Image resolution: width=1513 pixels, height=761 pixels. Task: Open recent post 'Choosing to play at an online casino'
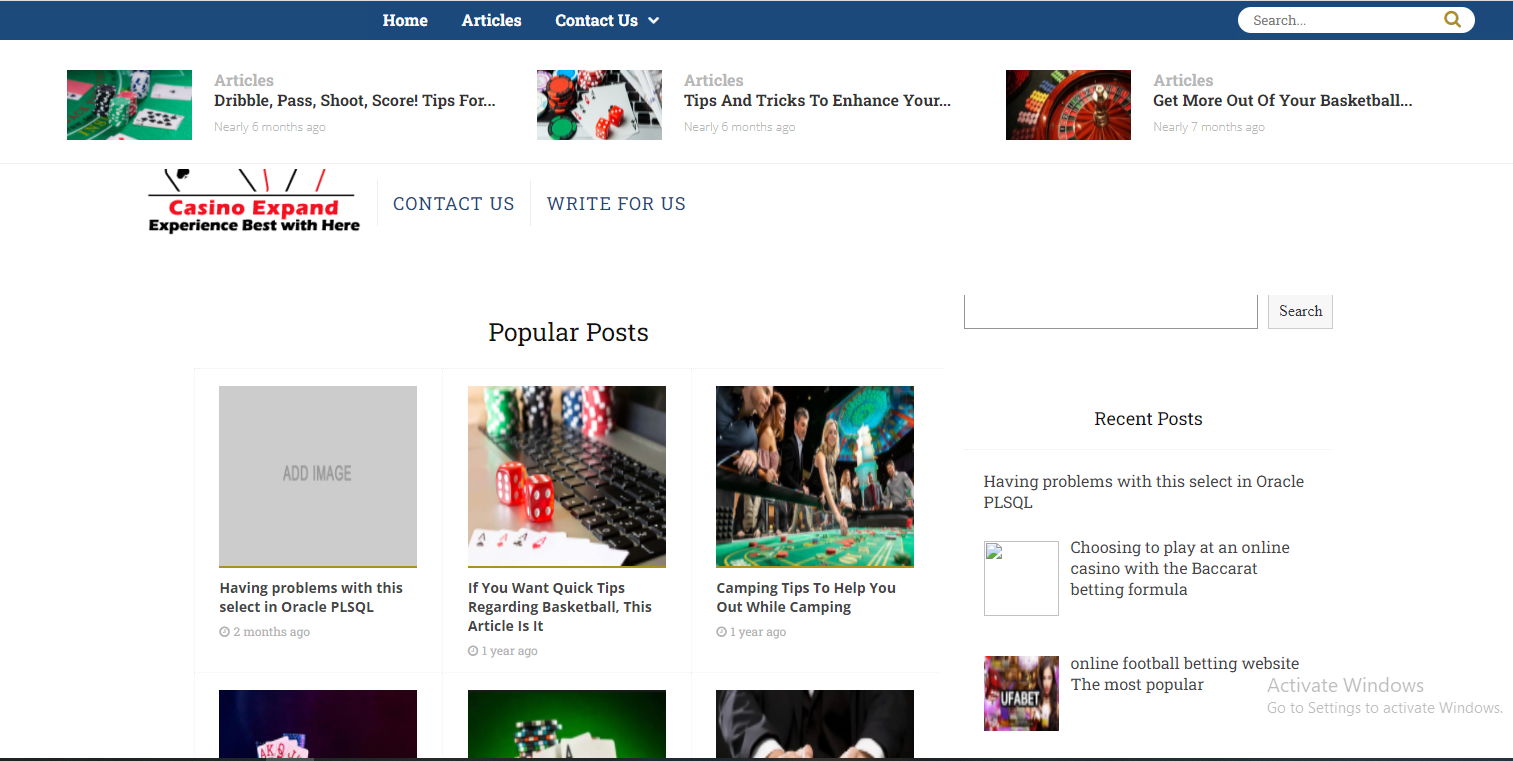click(x=1180, y=568)
